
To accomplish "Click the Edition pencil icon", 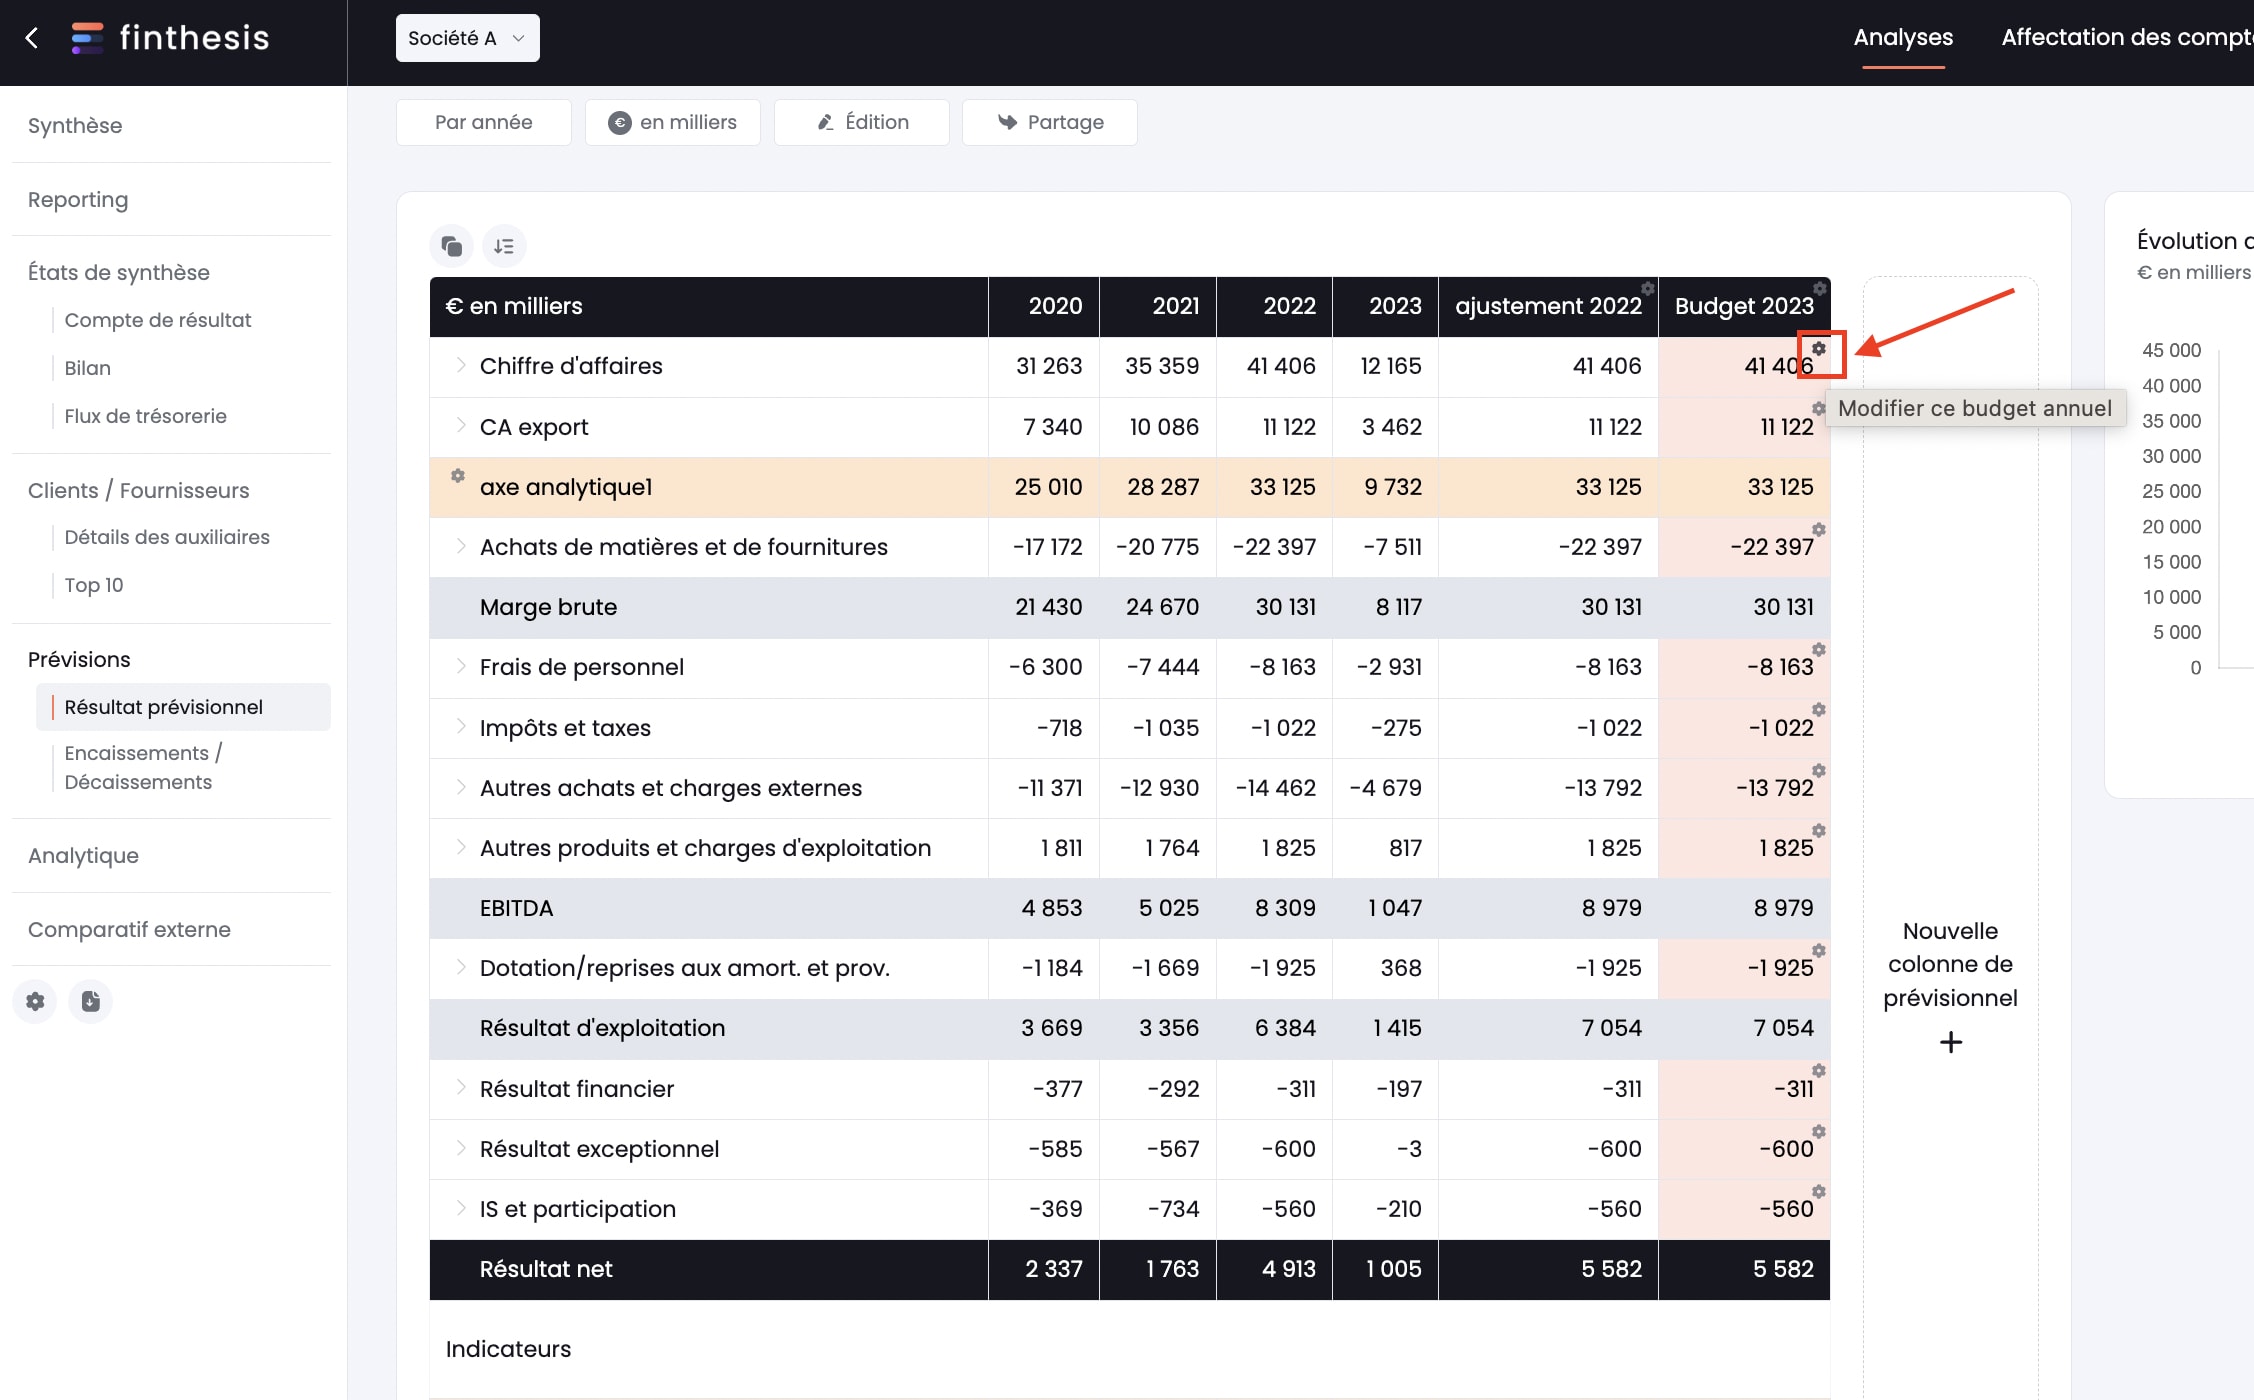I will click(824, 123).
